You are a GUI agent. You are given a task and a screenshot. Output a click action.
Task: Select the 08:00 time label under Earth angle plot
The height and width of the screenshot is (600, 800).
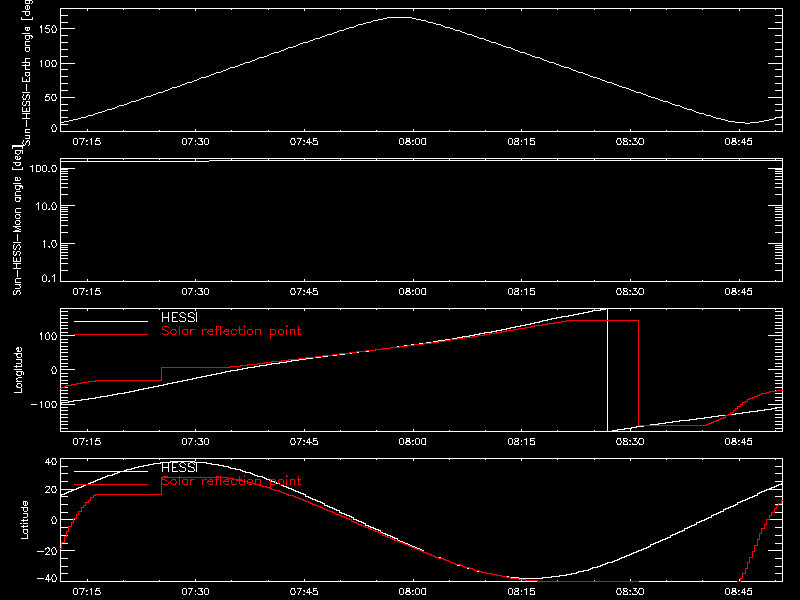[x=412, y=142]
